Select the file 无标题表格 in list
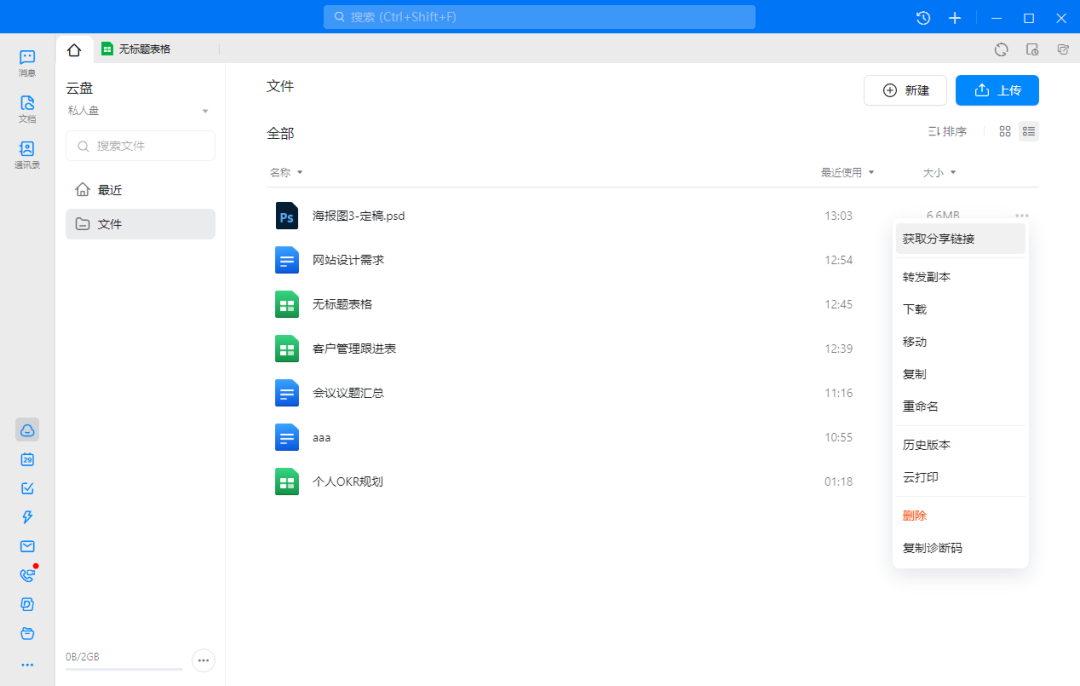Screen dimensions: 1080x686 pyautogui.click(x=342, y=304)
